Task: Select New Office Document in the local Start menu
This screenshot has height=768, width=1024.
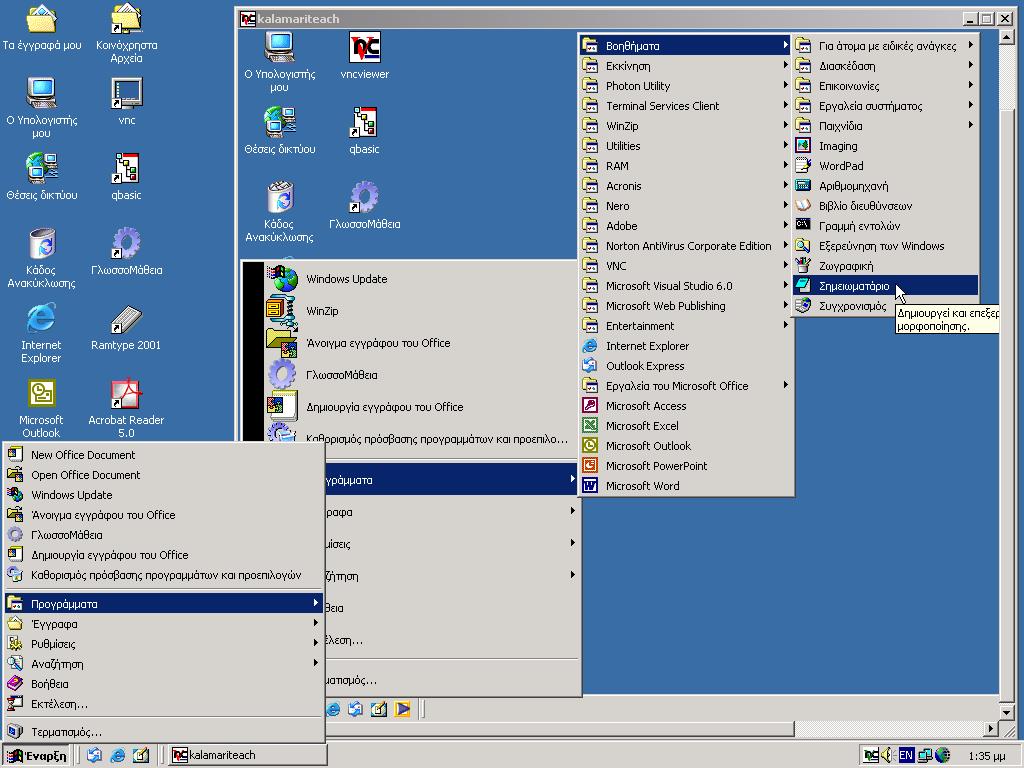Action: (x=164, y=455)
